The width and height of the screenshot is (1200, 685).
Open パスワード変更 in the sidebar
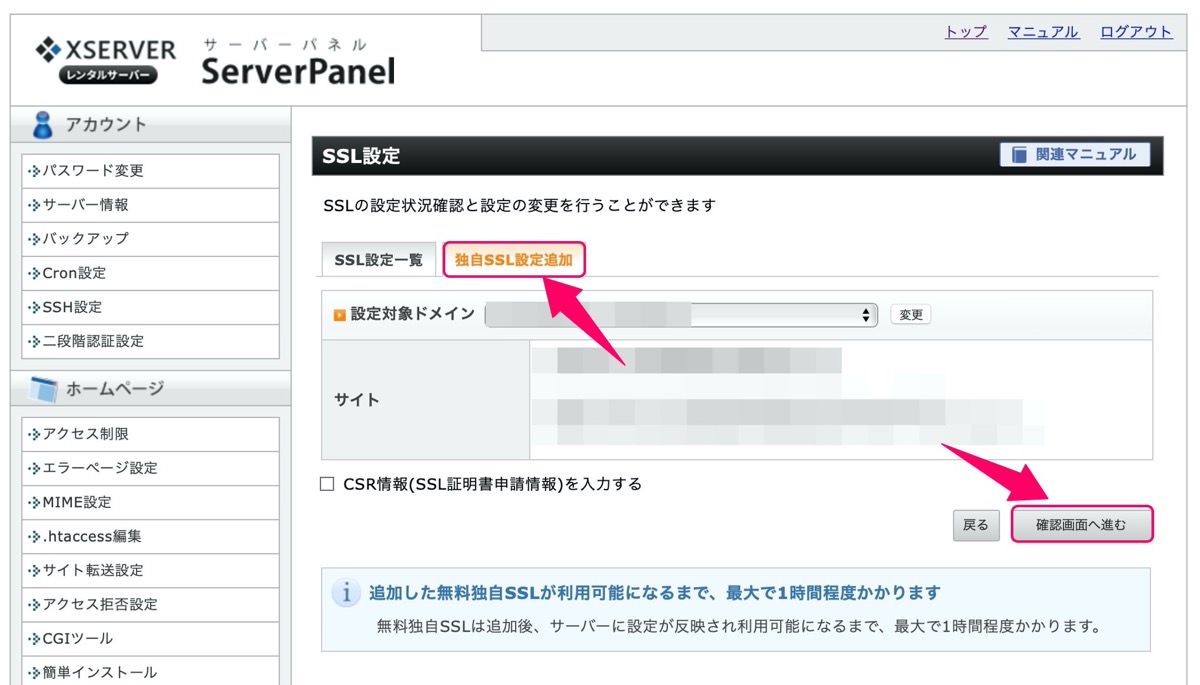pyautogui.click(x=150, y=171)
